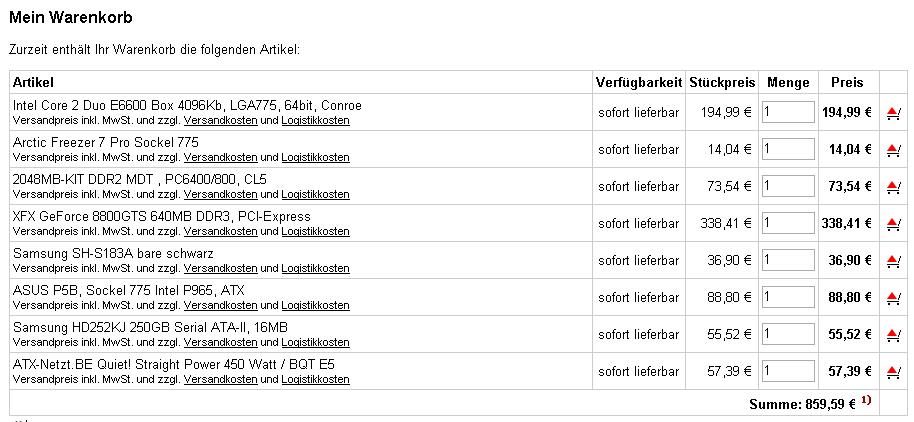
Task: Click quantity field for Intel Core 2 Duo
Action: [x=788, y=112]
